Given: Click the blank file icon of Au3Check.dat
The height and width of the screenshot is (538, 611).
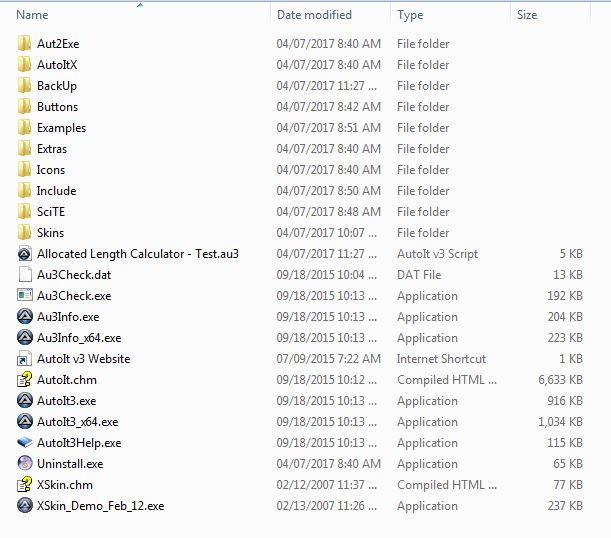Looking at the screenshot, I should tap(25, 275).
